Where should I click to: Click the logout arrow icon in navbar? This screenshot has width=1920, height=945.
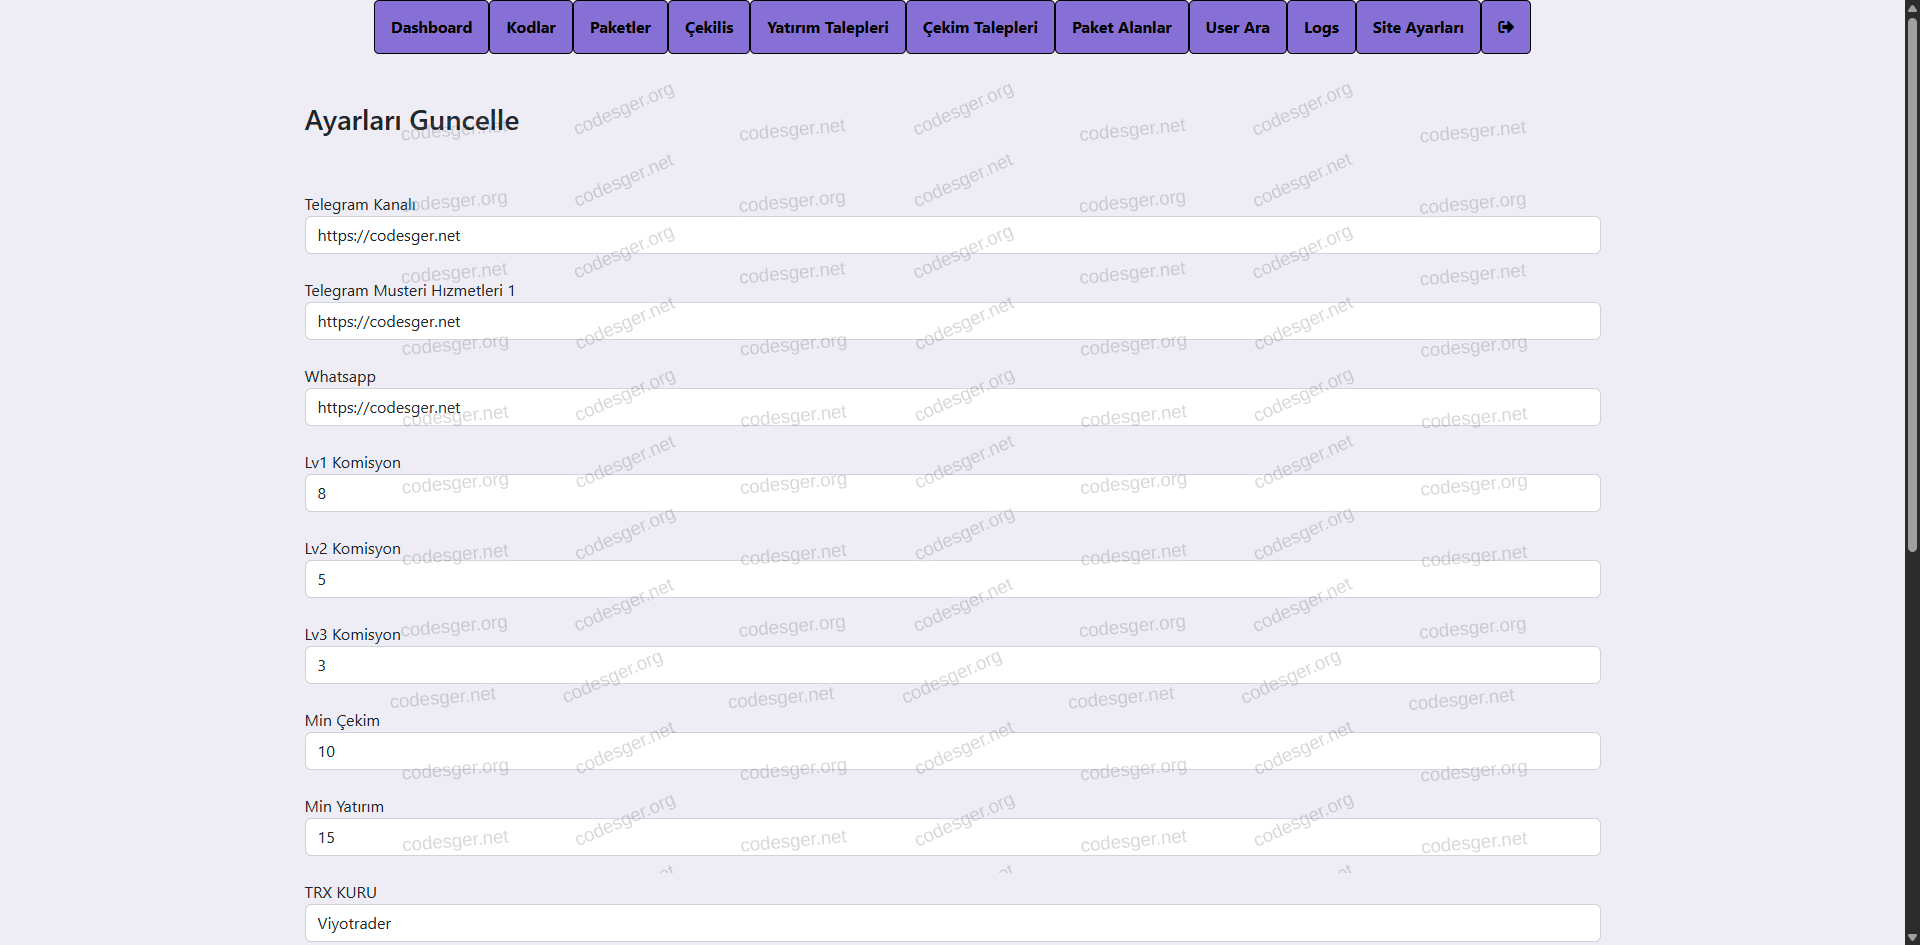(x=1505, y=27)
